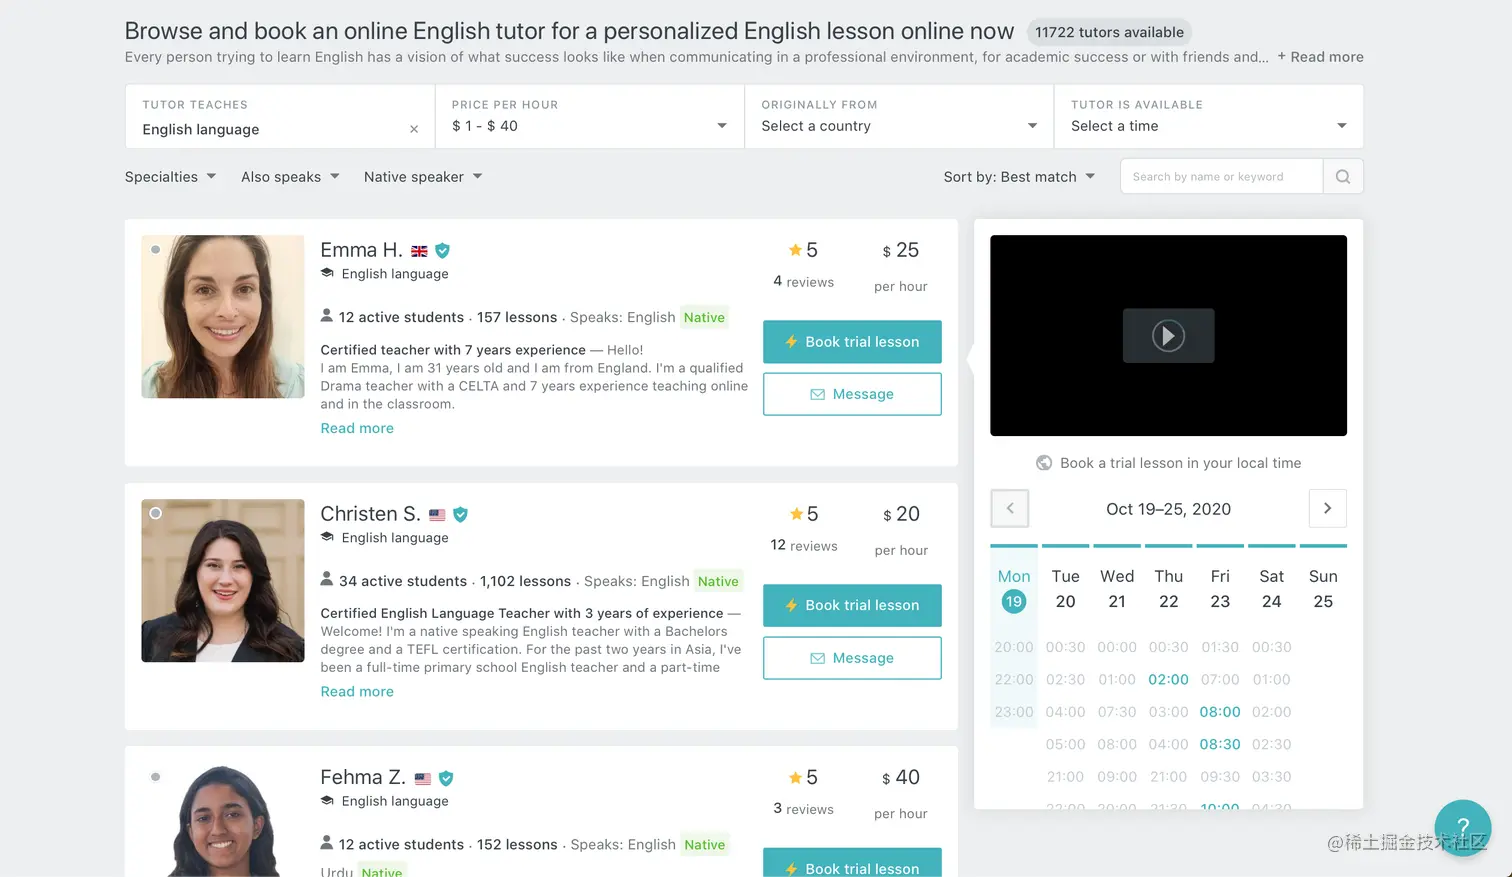Open tutor name Fehma Z.
1512x877 pixels.
click(363, 777)
